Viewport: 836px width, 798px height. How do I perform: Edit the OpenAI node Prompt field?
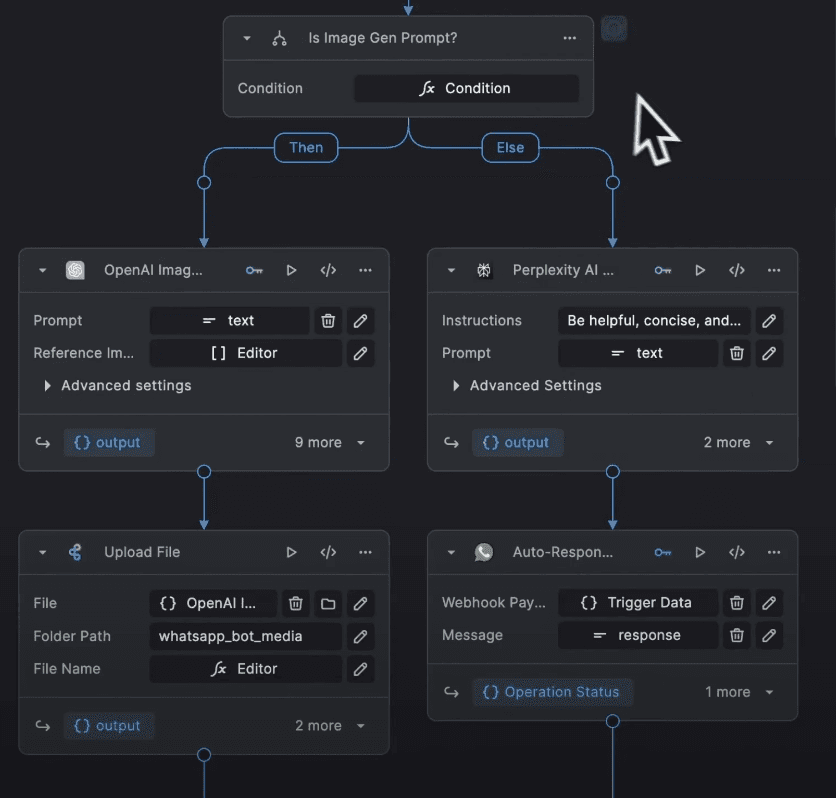360,321
